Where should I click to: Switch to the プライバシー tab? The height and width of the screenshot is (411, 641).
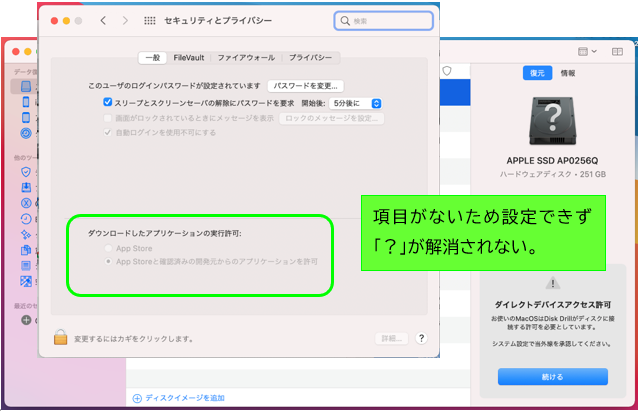(x=311, y=58)
